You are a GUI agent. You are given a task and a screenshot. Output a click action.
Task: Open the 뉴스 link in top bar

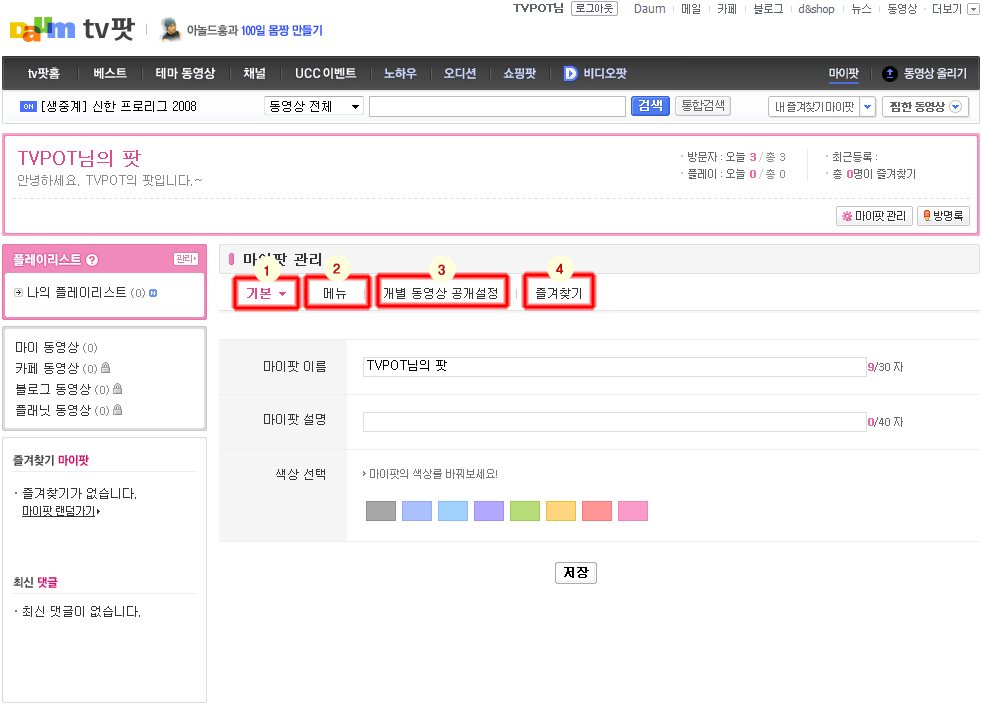[x=861, y=9]
